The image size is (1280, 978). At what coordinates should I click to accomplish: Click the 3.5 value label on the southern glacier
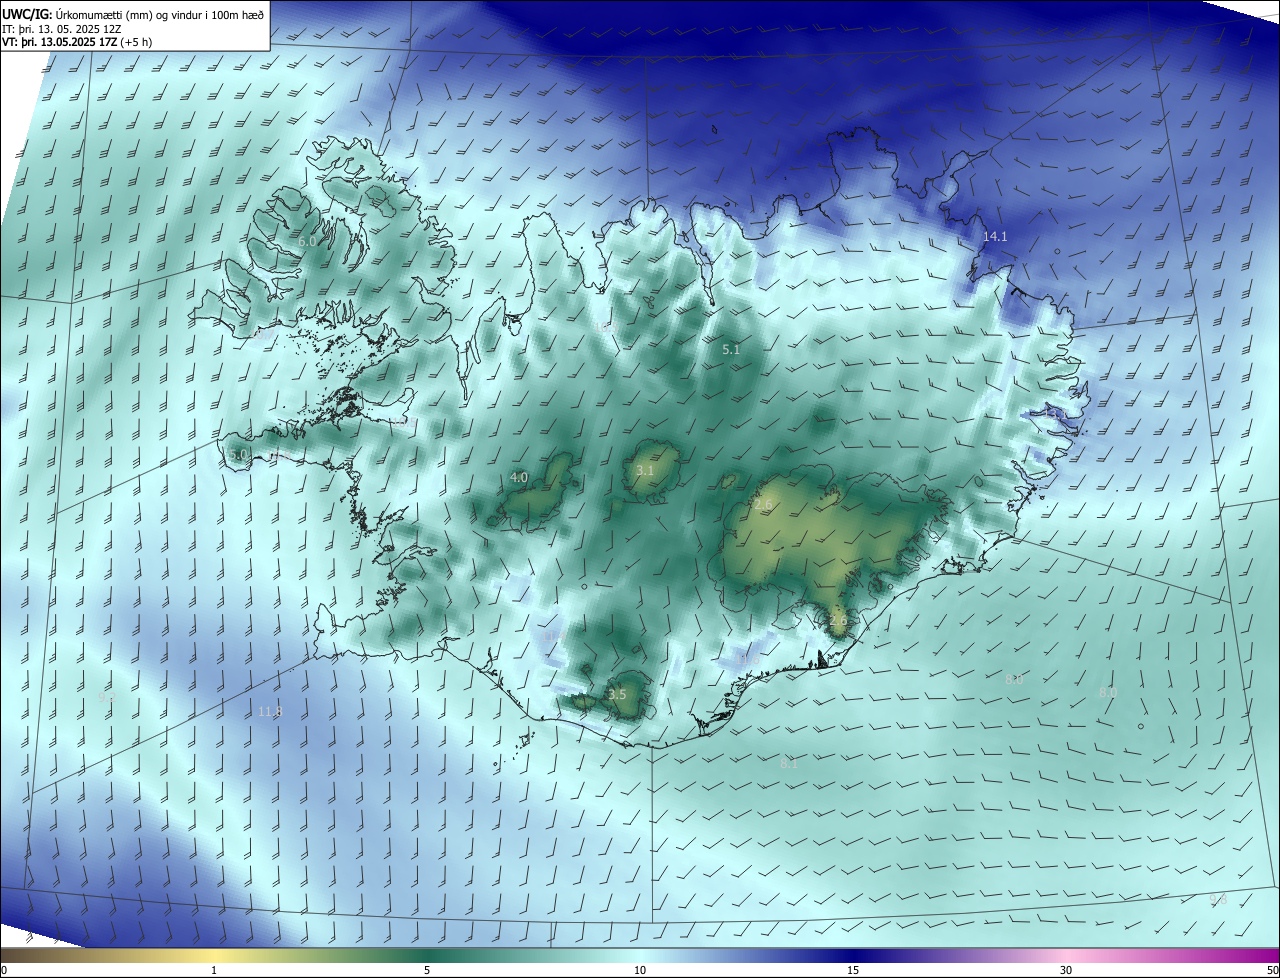617,695
